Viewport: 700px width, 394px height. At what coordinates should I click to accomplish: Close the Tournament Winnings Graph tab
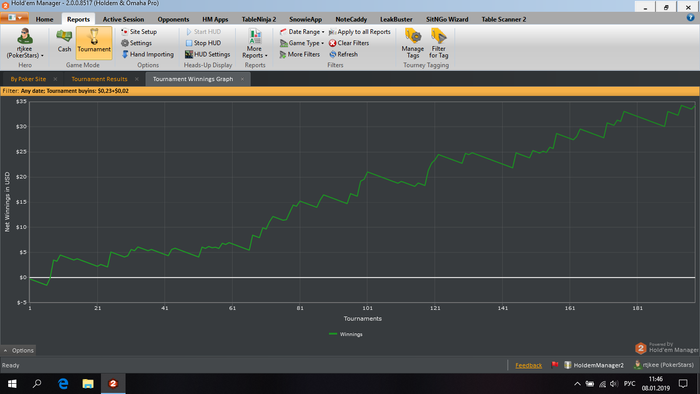[x=242, y=79]
